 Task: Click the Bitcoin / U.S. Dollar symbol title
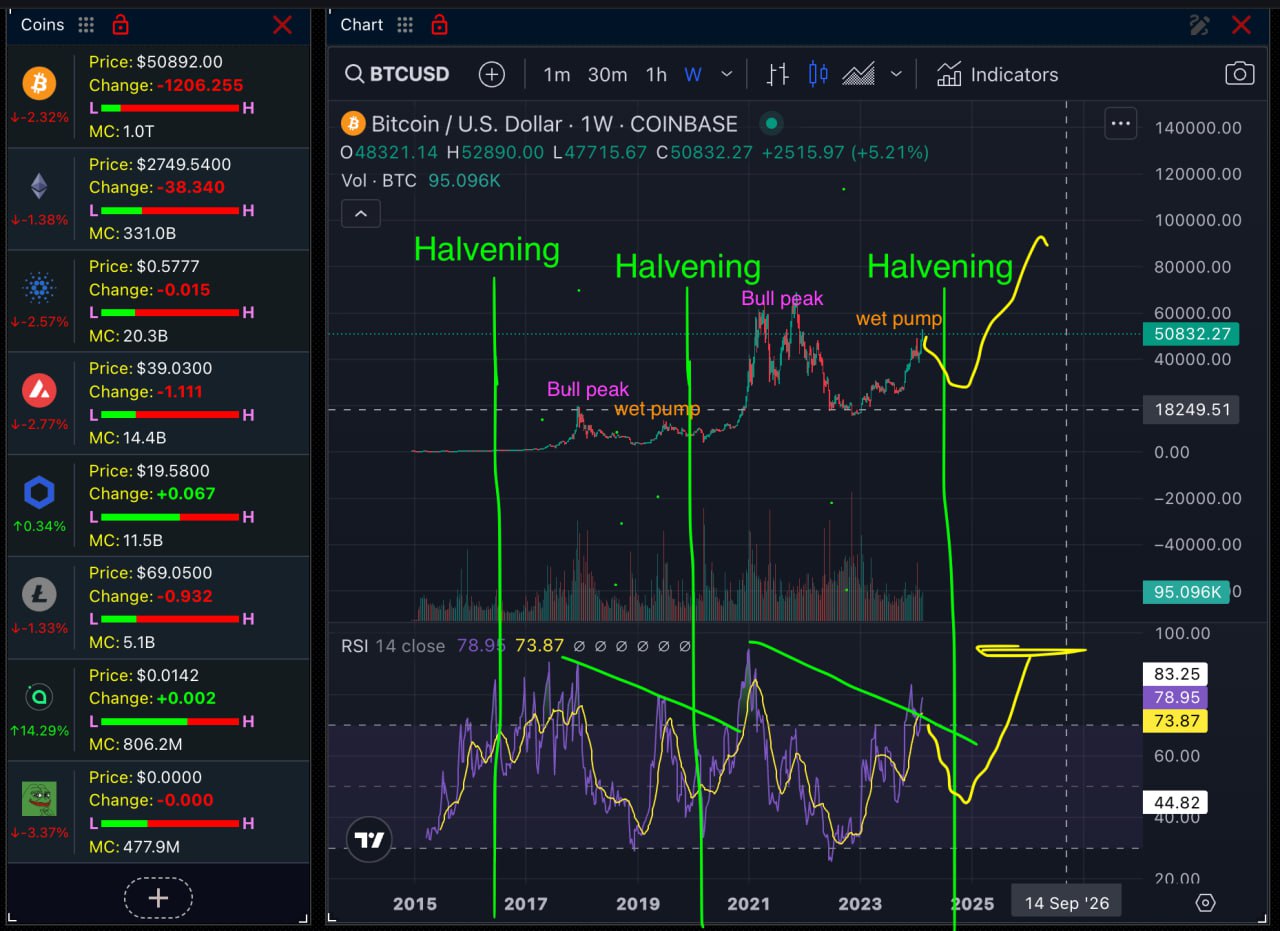click(x=555, y=124)
